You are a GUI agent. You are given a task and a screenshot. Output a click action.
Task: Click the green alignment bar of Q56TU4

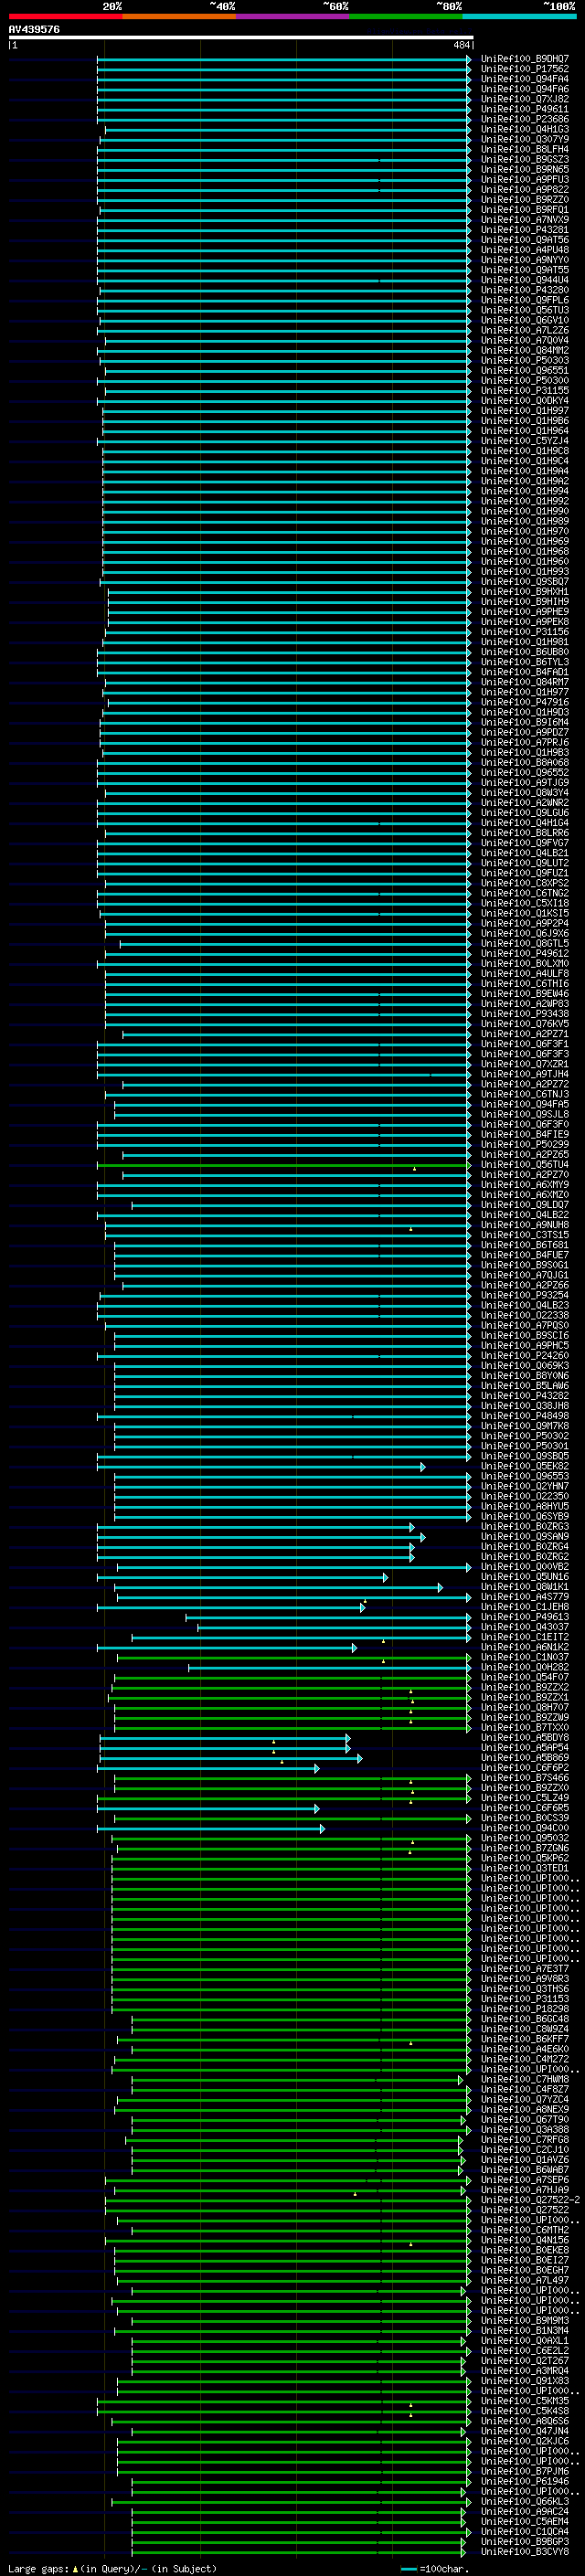(x=284, y=1165)
